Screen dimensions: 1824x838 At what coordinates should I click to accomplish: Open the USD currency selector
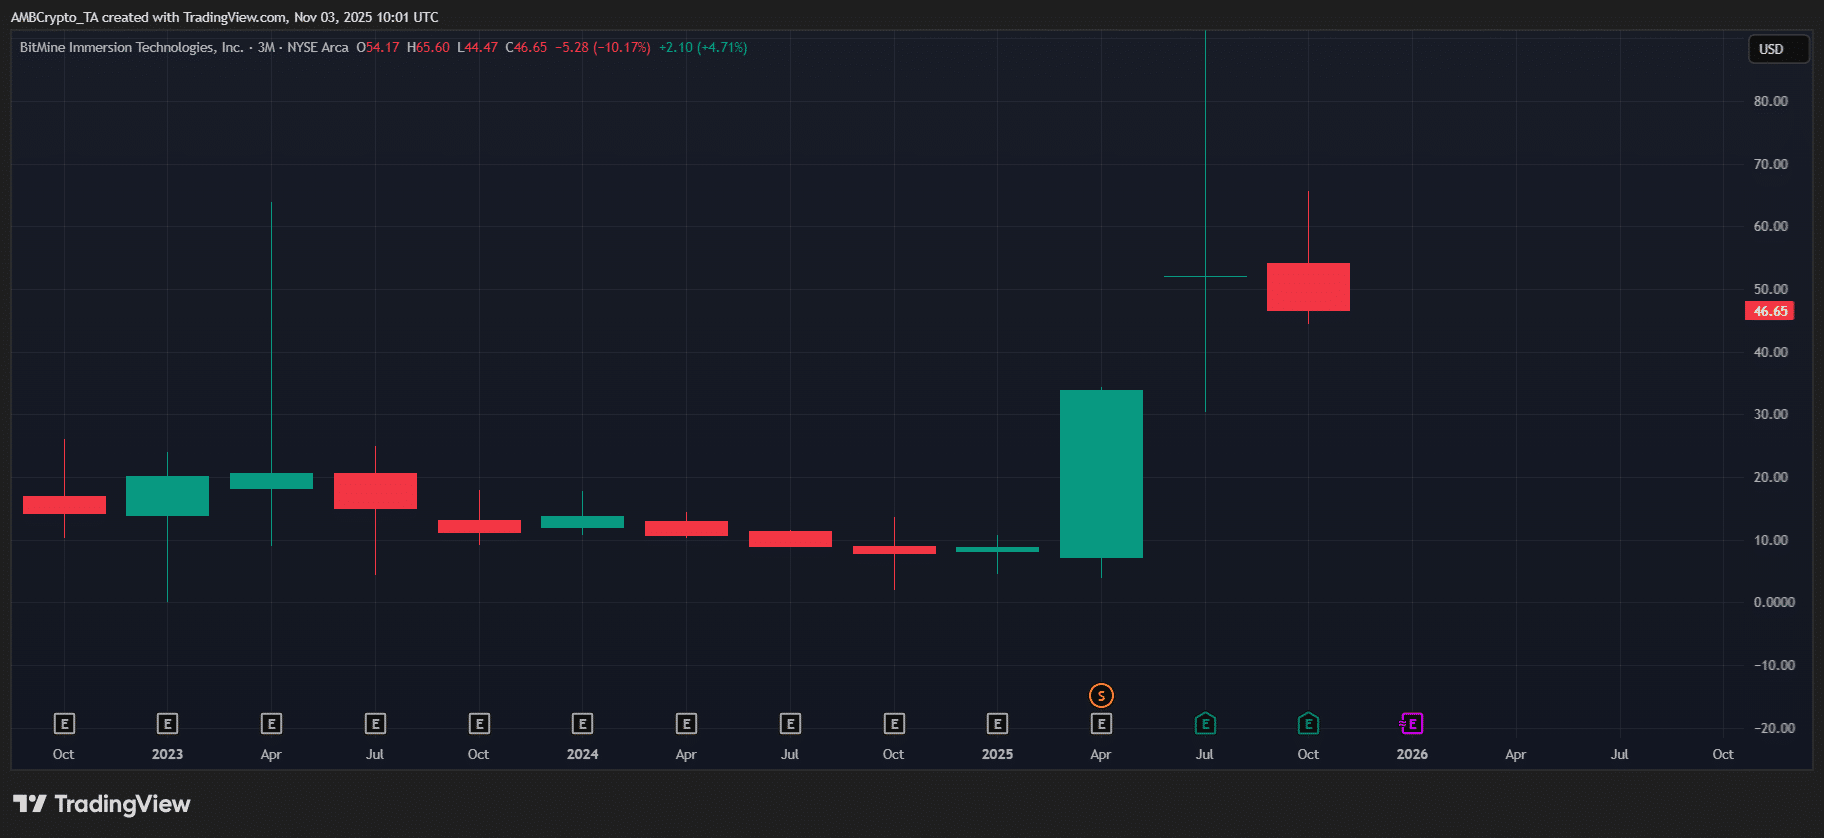point(1777,49)
